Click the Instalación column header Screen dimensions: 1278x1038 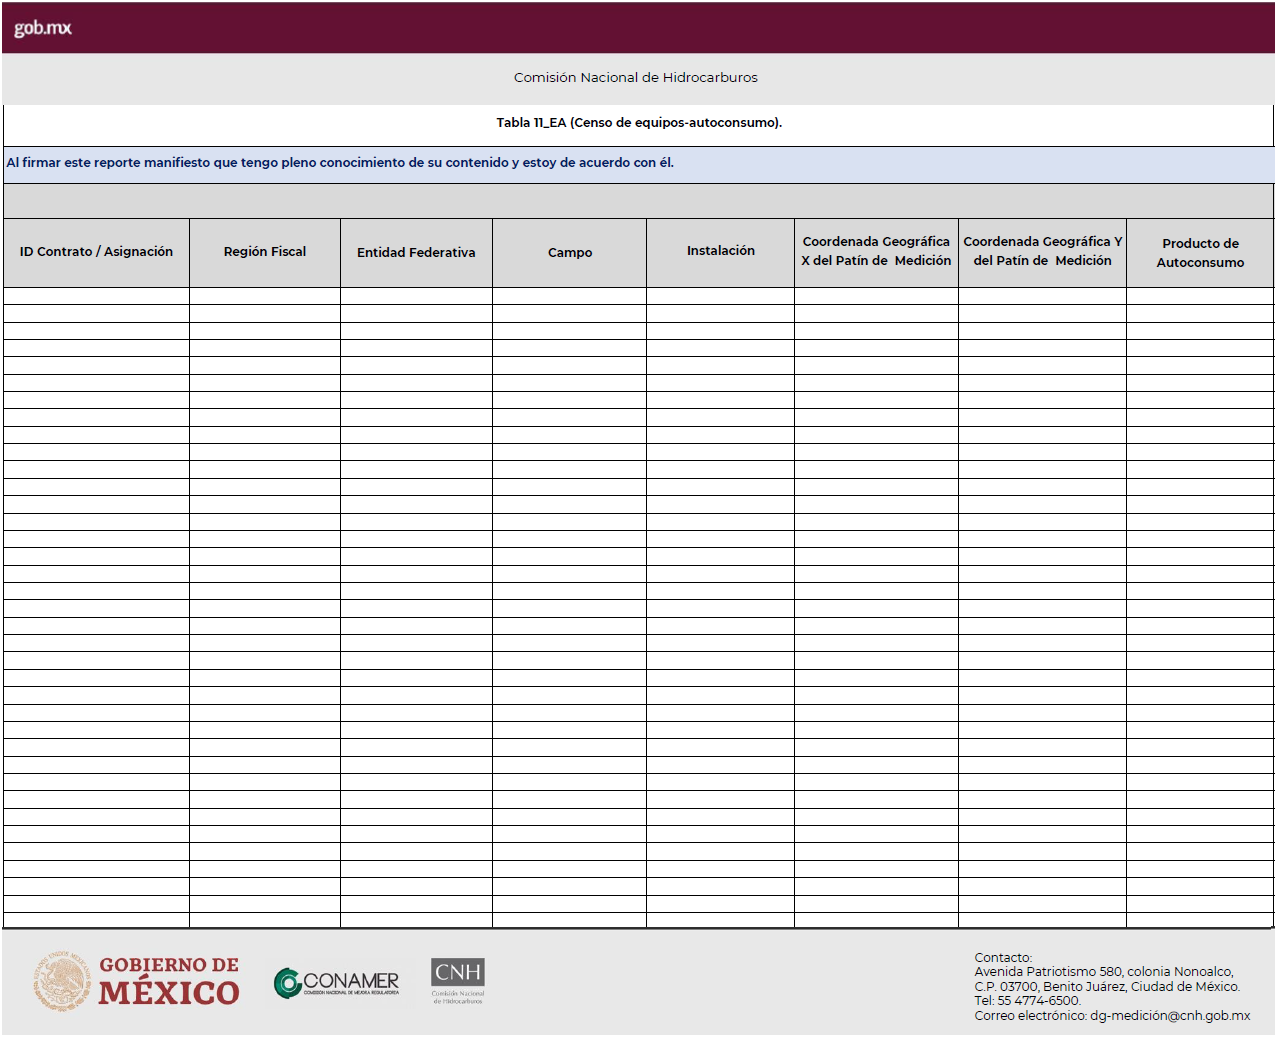[720, 252]
